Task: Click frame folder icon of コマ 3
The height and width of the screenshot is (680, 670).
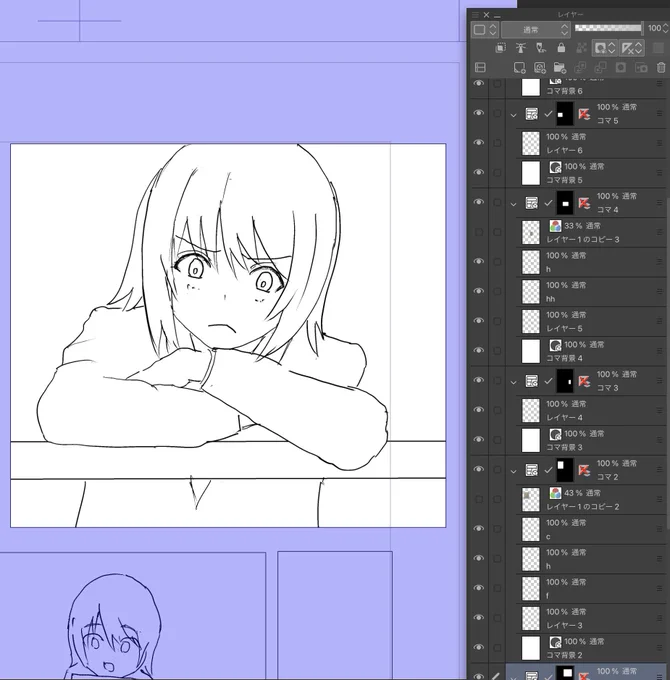Action: click(532, 381)
